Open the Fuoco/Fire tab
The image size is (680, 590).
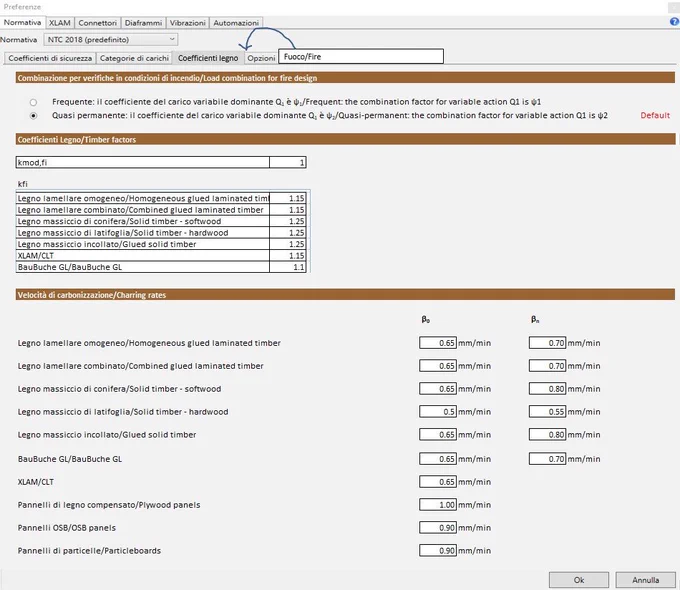361,56
